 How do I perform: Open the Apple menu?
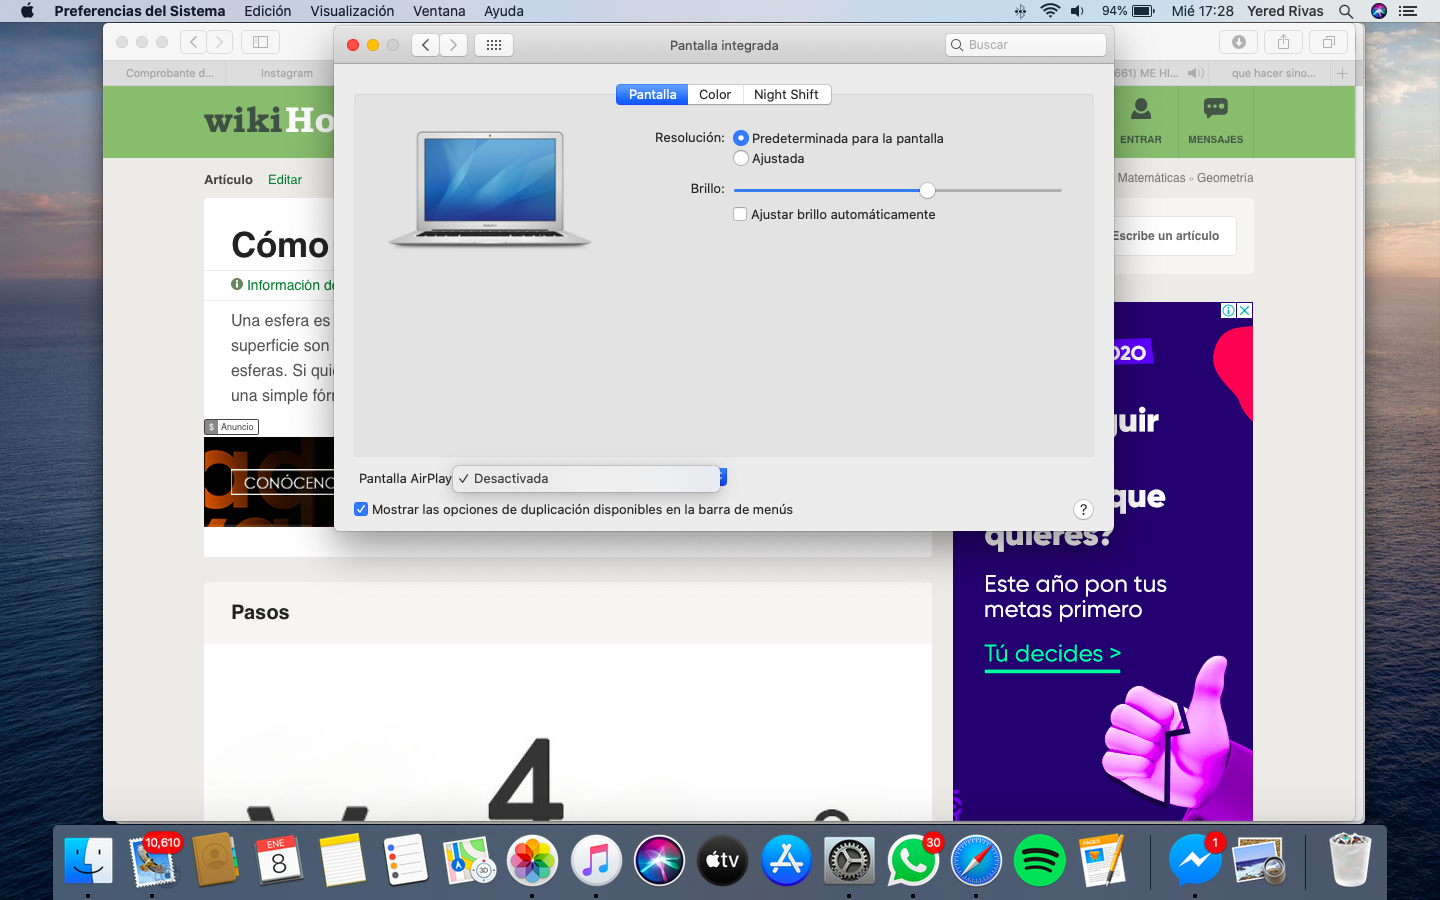(27, 11)
